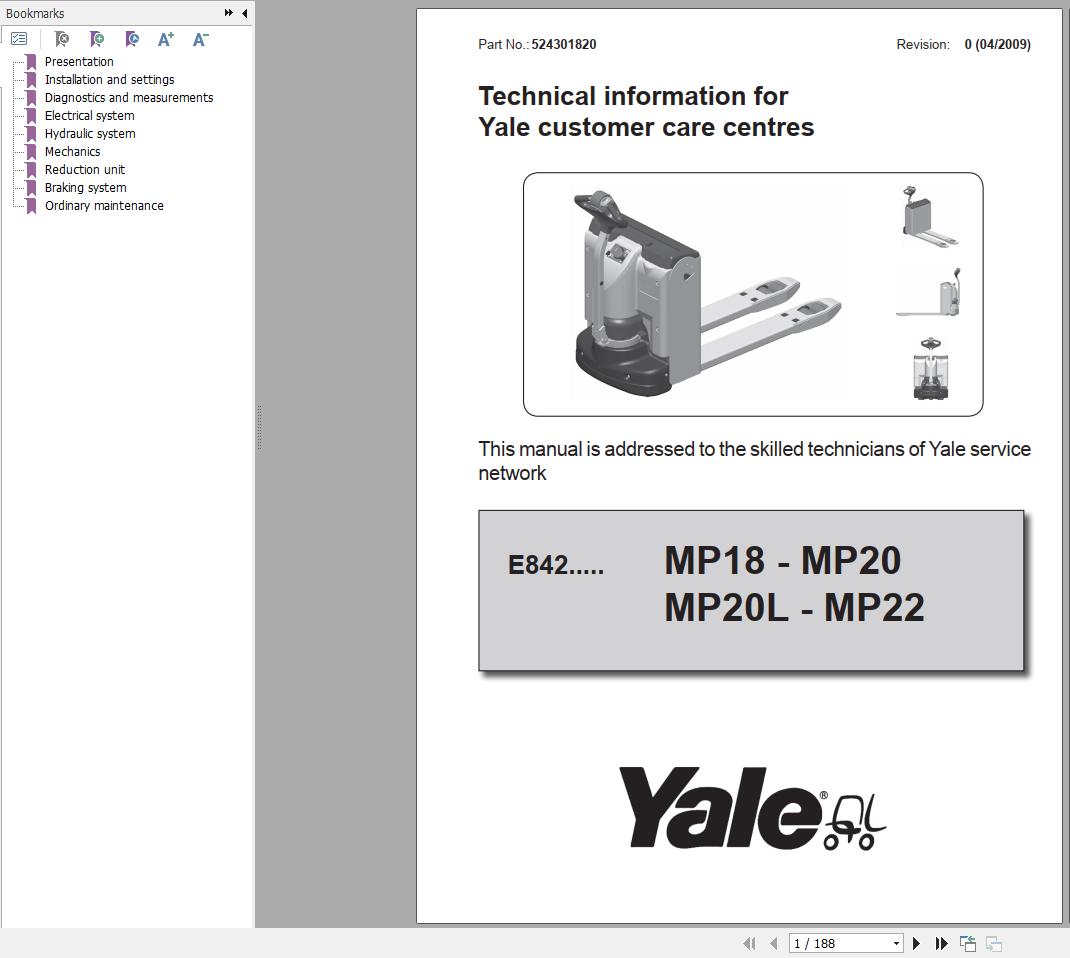The height and width of the screenshot is (958, 1070).
Task: Click the 'MP20L - MP22' model text
Action: [794, 607]
